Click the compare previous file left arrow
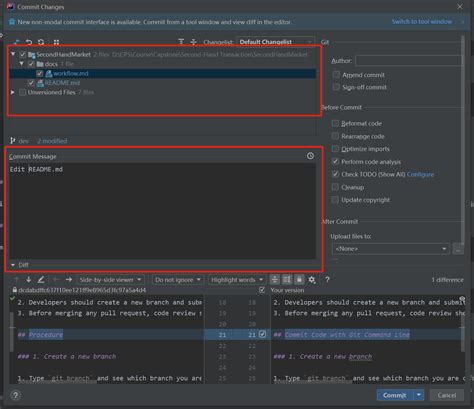This screenshot has width=474, height=409. 56,279
